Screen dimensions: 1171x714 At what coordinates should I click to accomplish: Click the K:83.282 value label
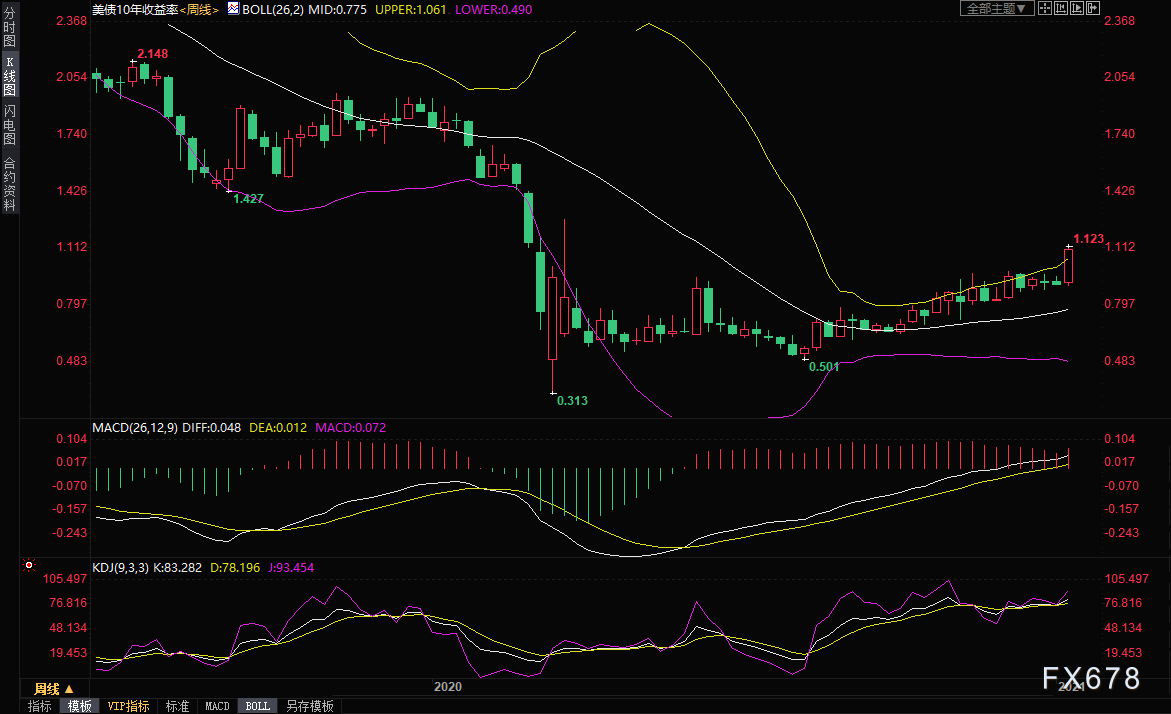pos(177,568)
